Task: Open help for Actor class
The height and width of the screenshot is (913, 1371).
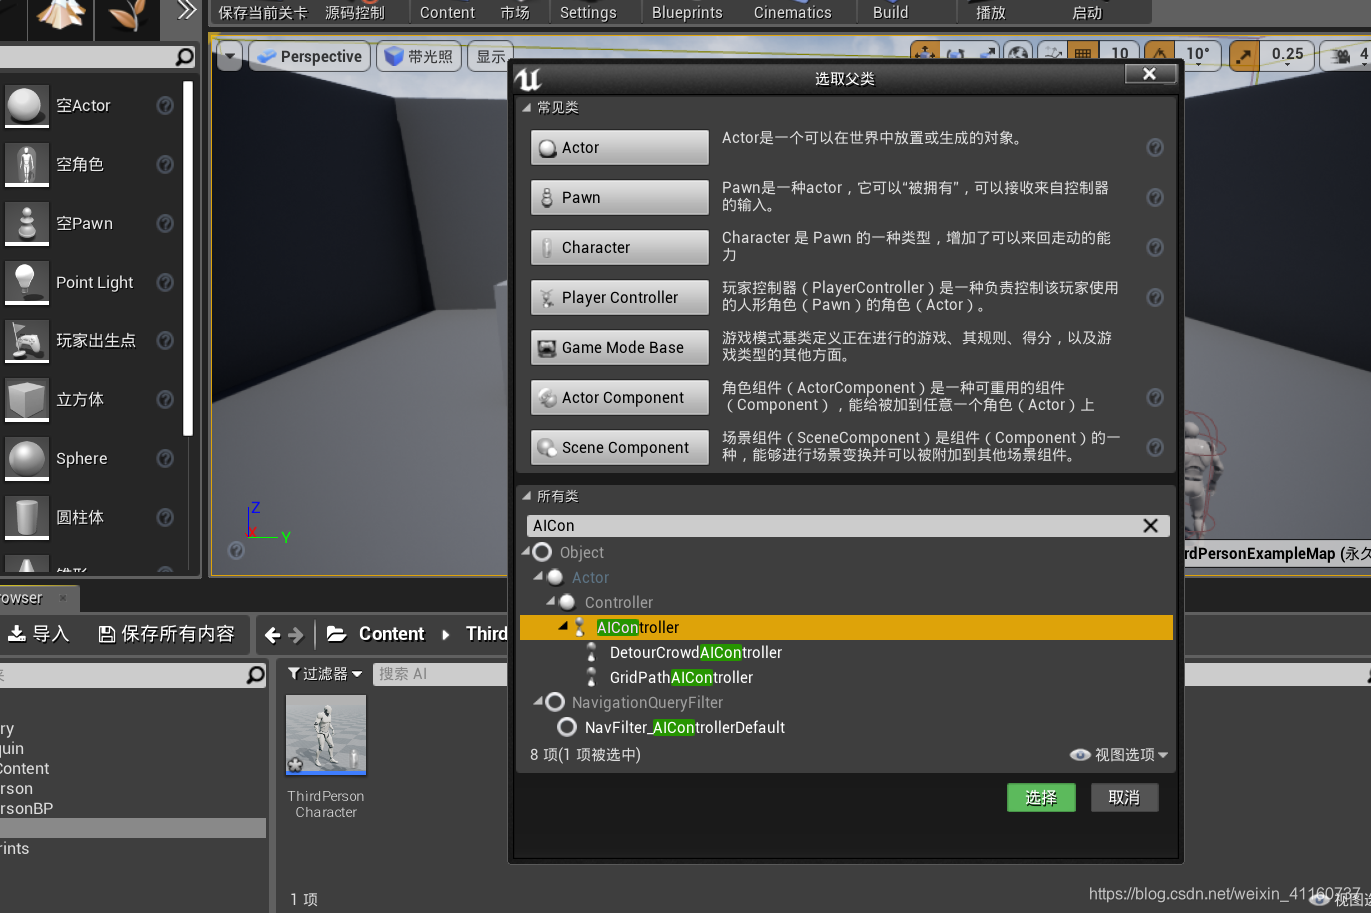Action: (1155, 148)
